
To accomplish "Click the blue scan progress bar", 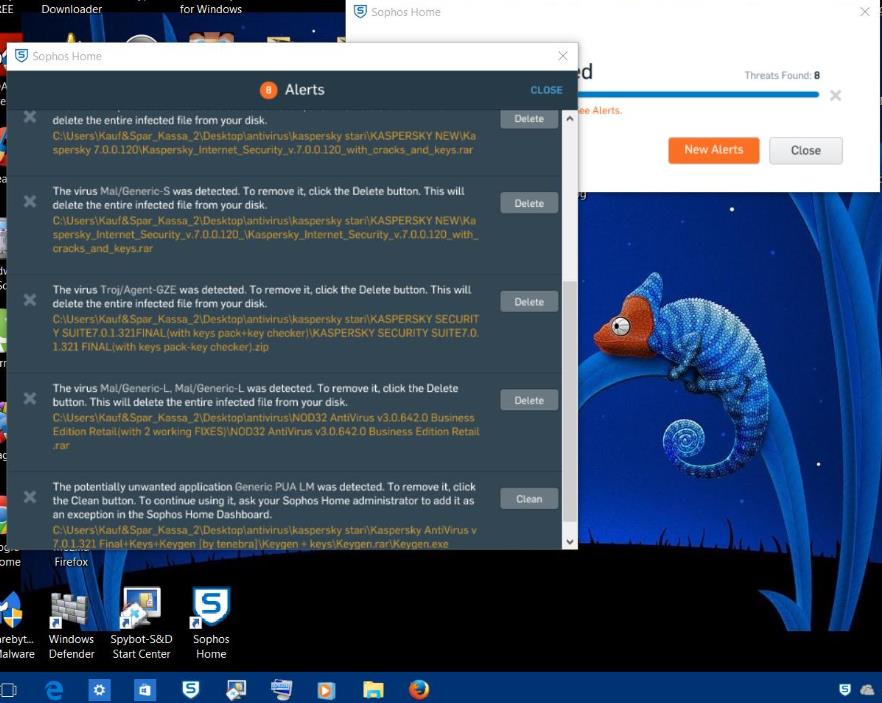I will [x=698, y=95].
